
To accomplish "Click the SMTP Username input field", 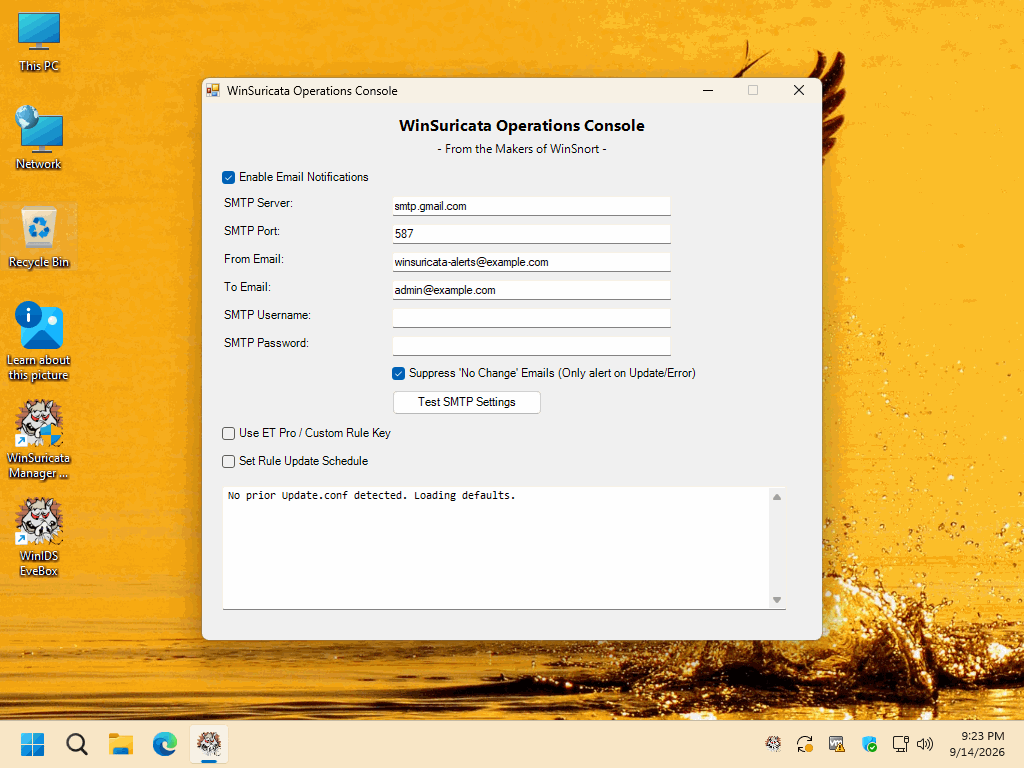I will click(x=532, y=318).
